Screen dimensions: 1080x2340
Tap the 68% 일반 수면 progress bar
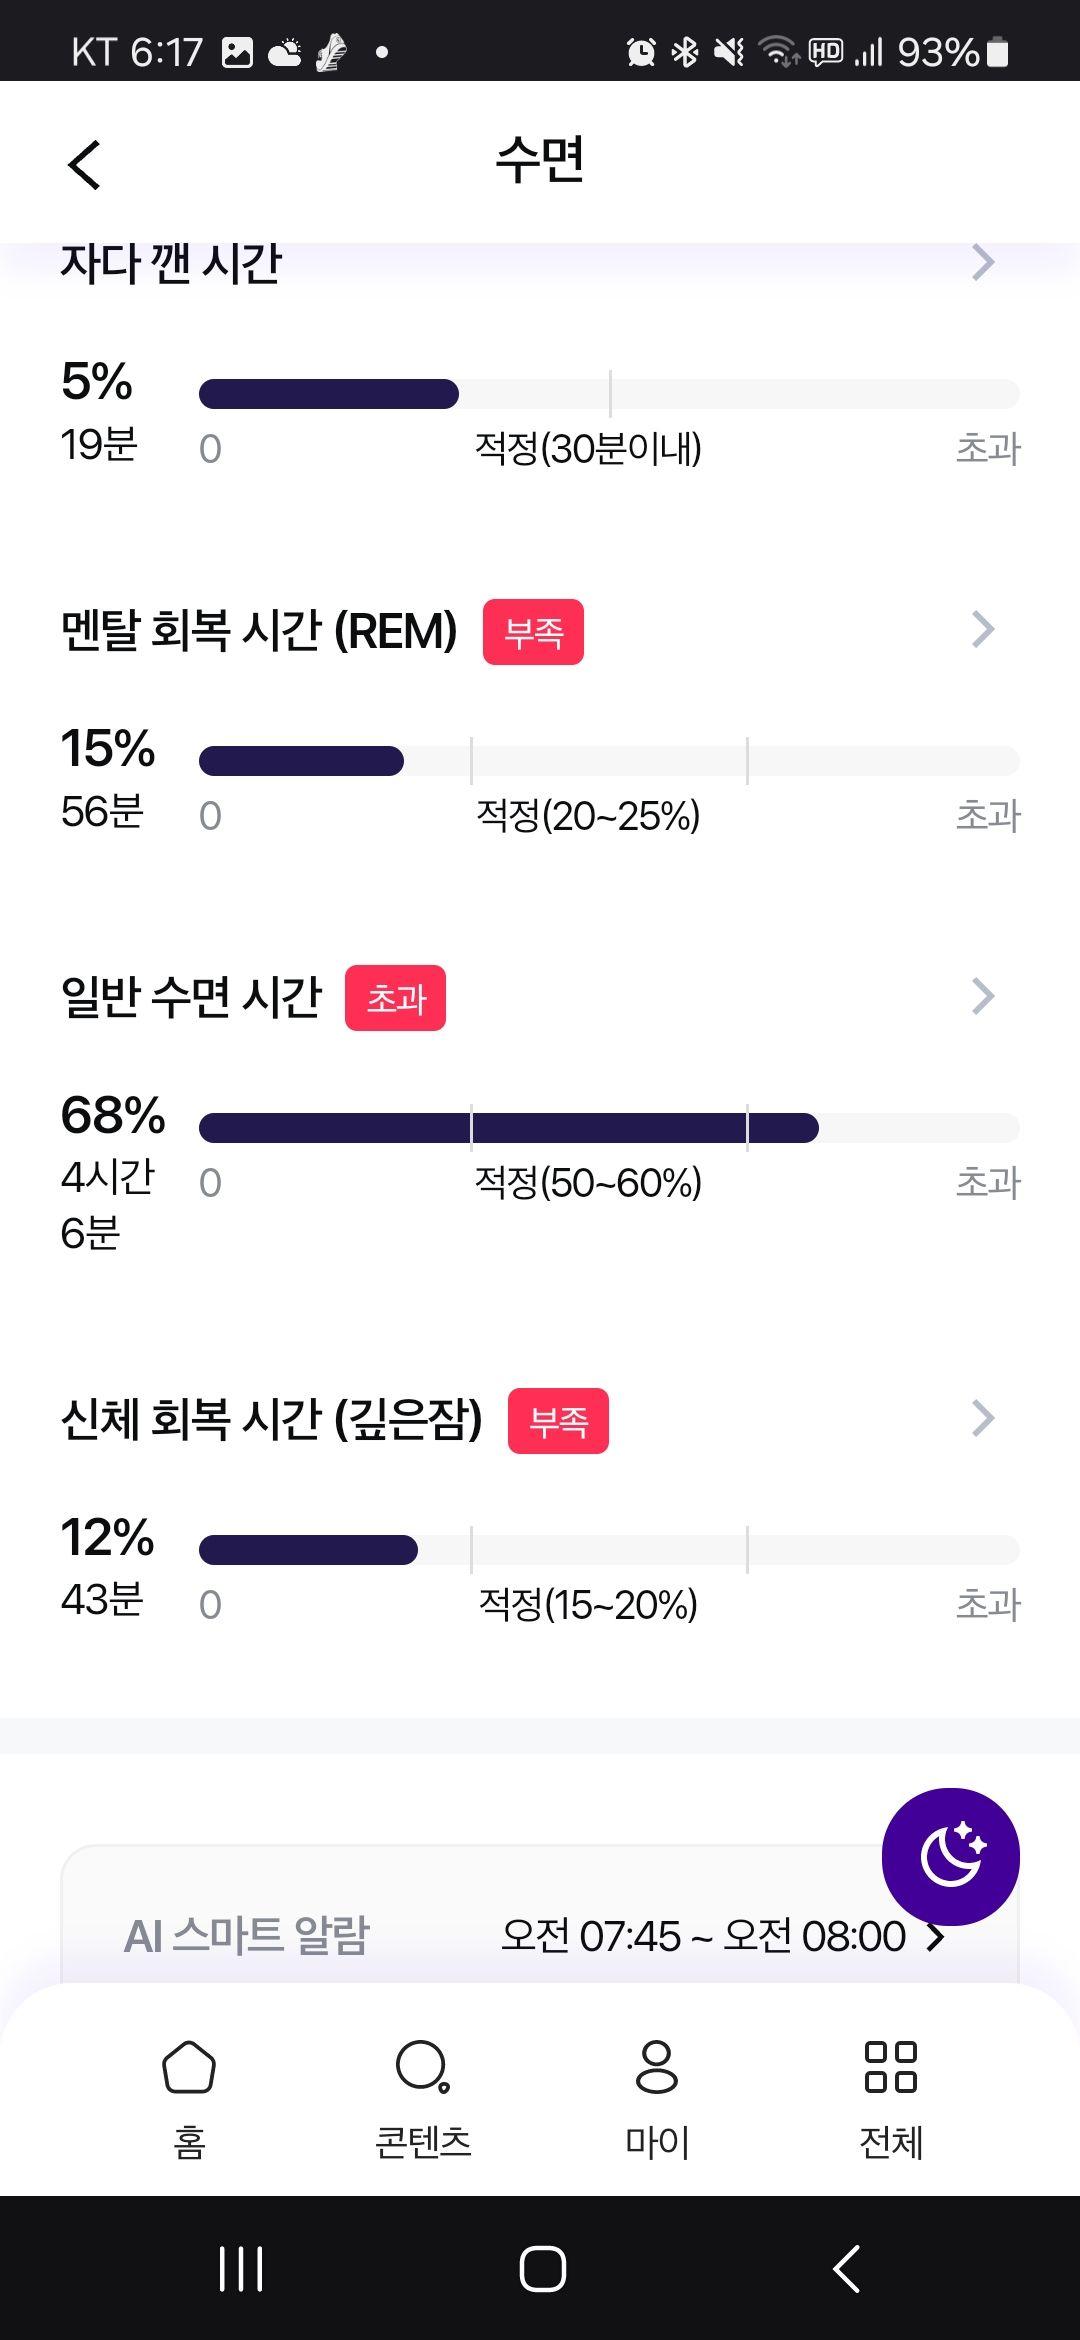tap(609, 1128)
